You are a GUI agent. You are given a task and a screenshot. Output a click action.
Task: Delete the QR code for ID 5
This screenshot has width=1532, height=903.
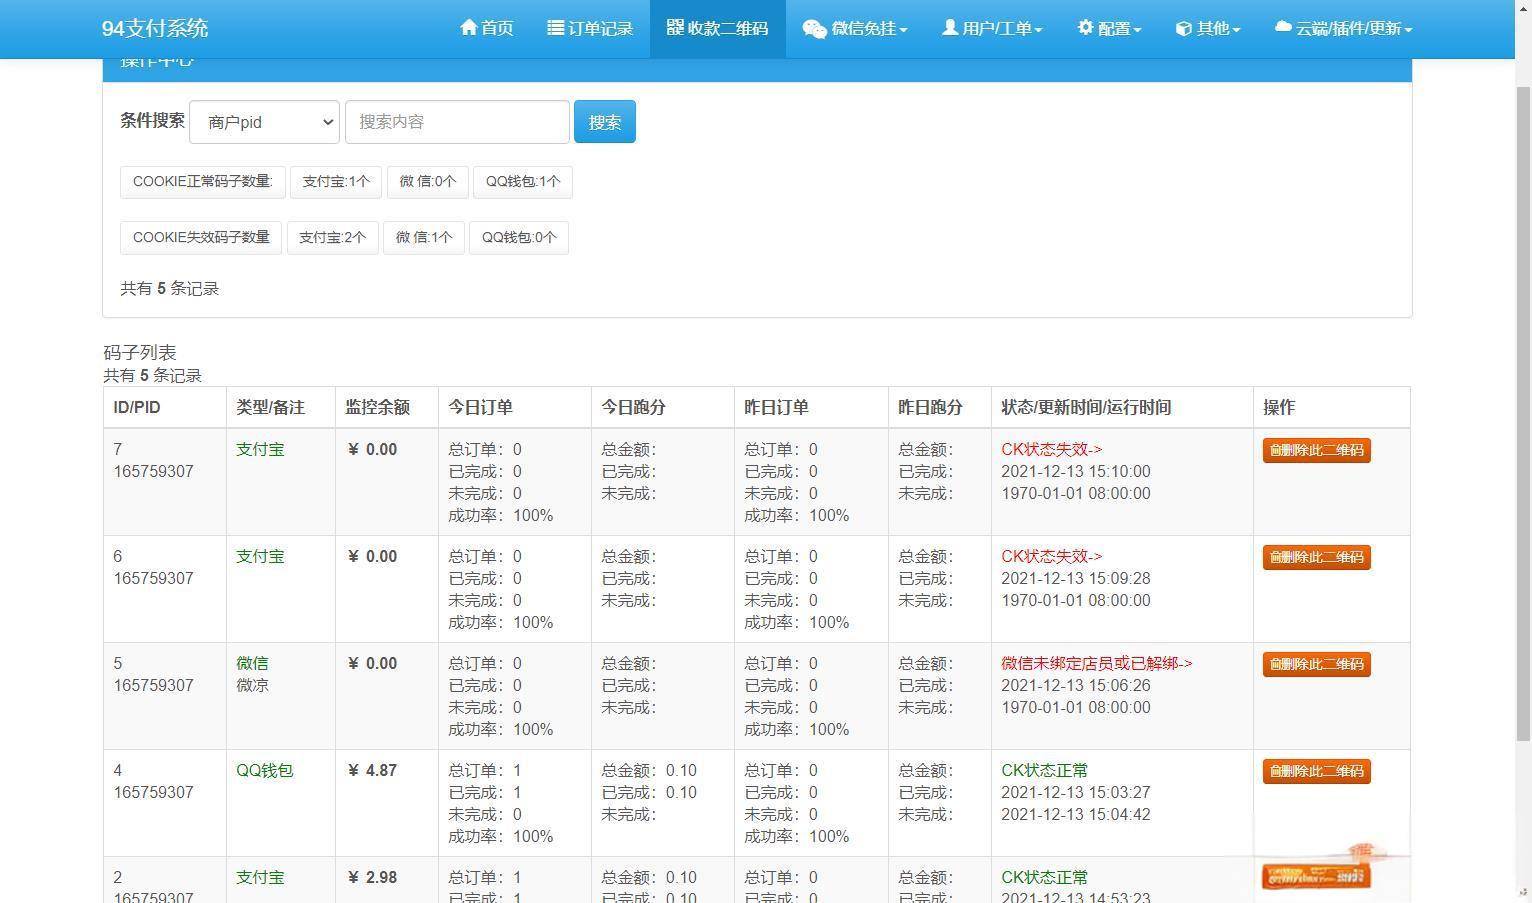[1316, 664]
